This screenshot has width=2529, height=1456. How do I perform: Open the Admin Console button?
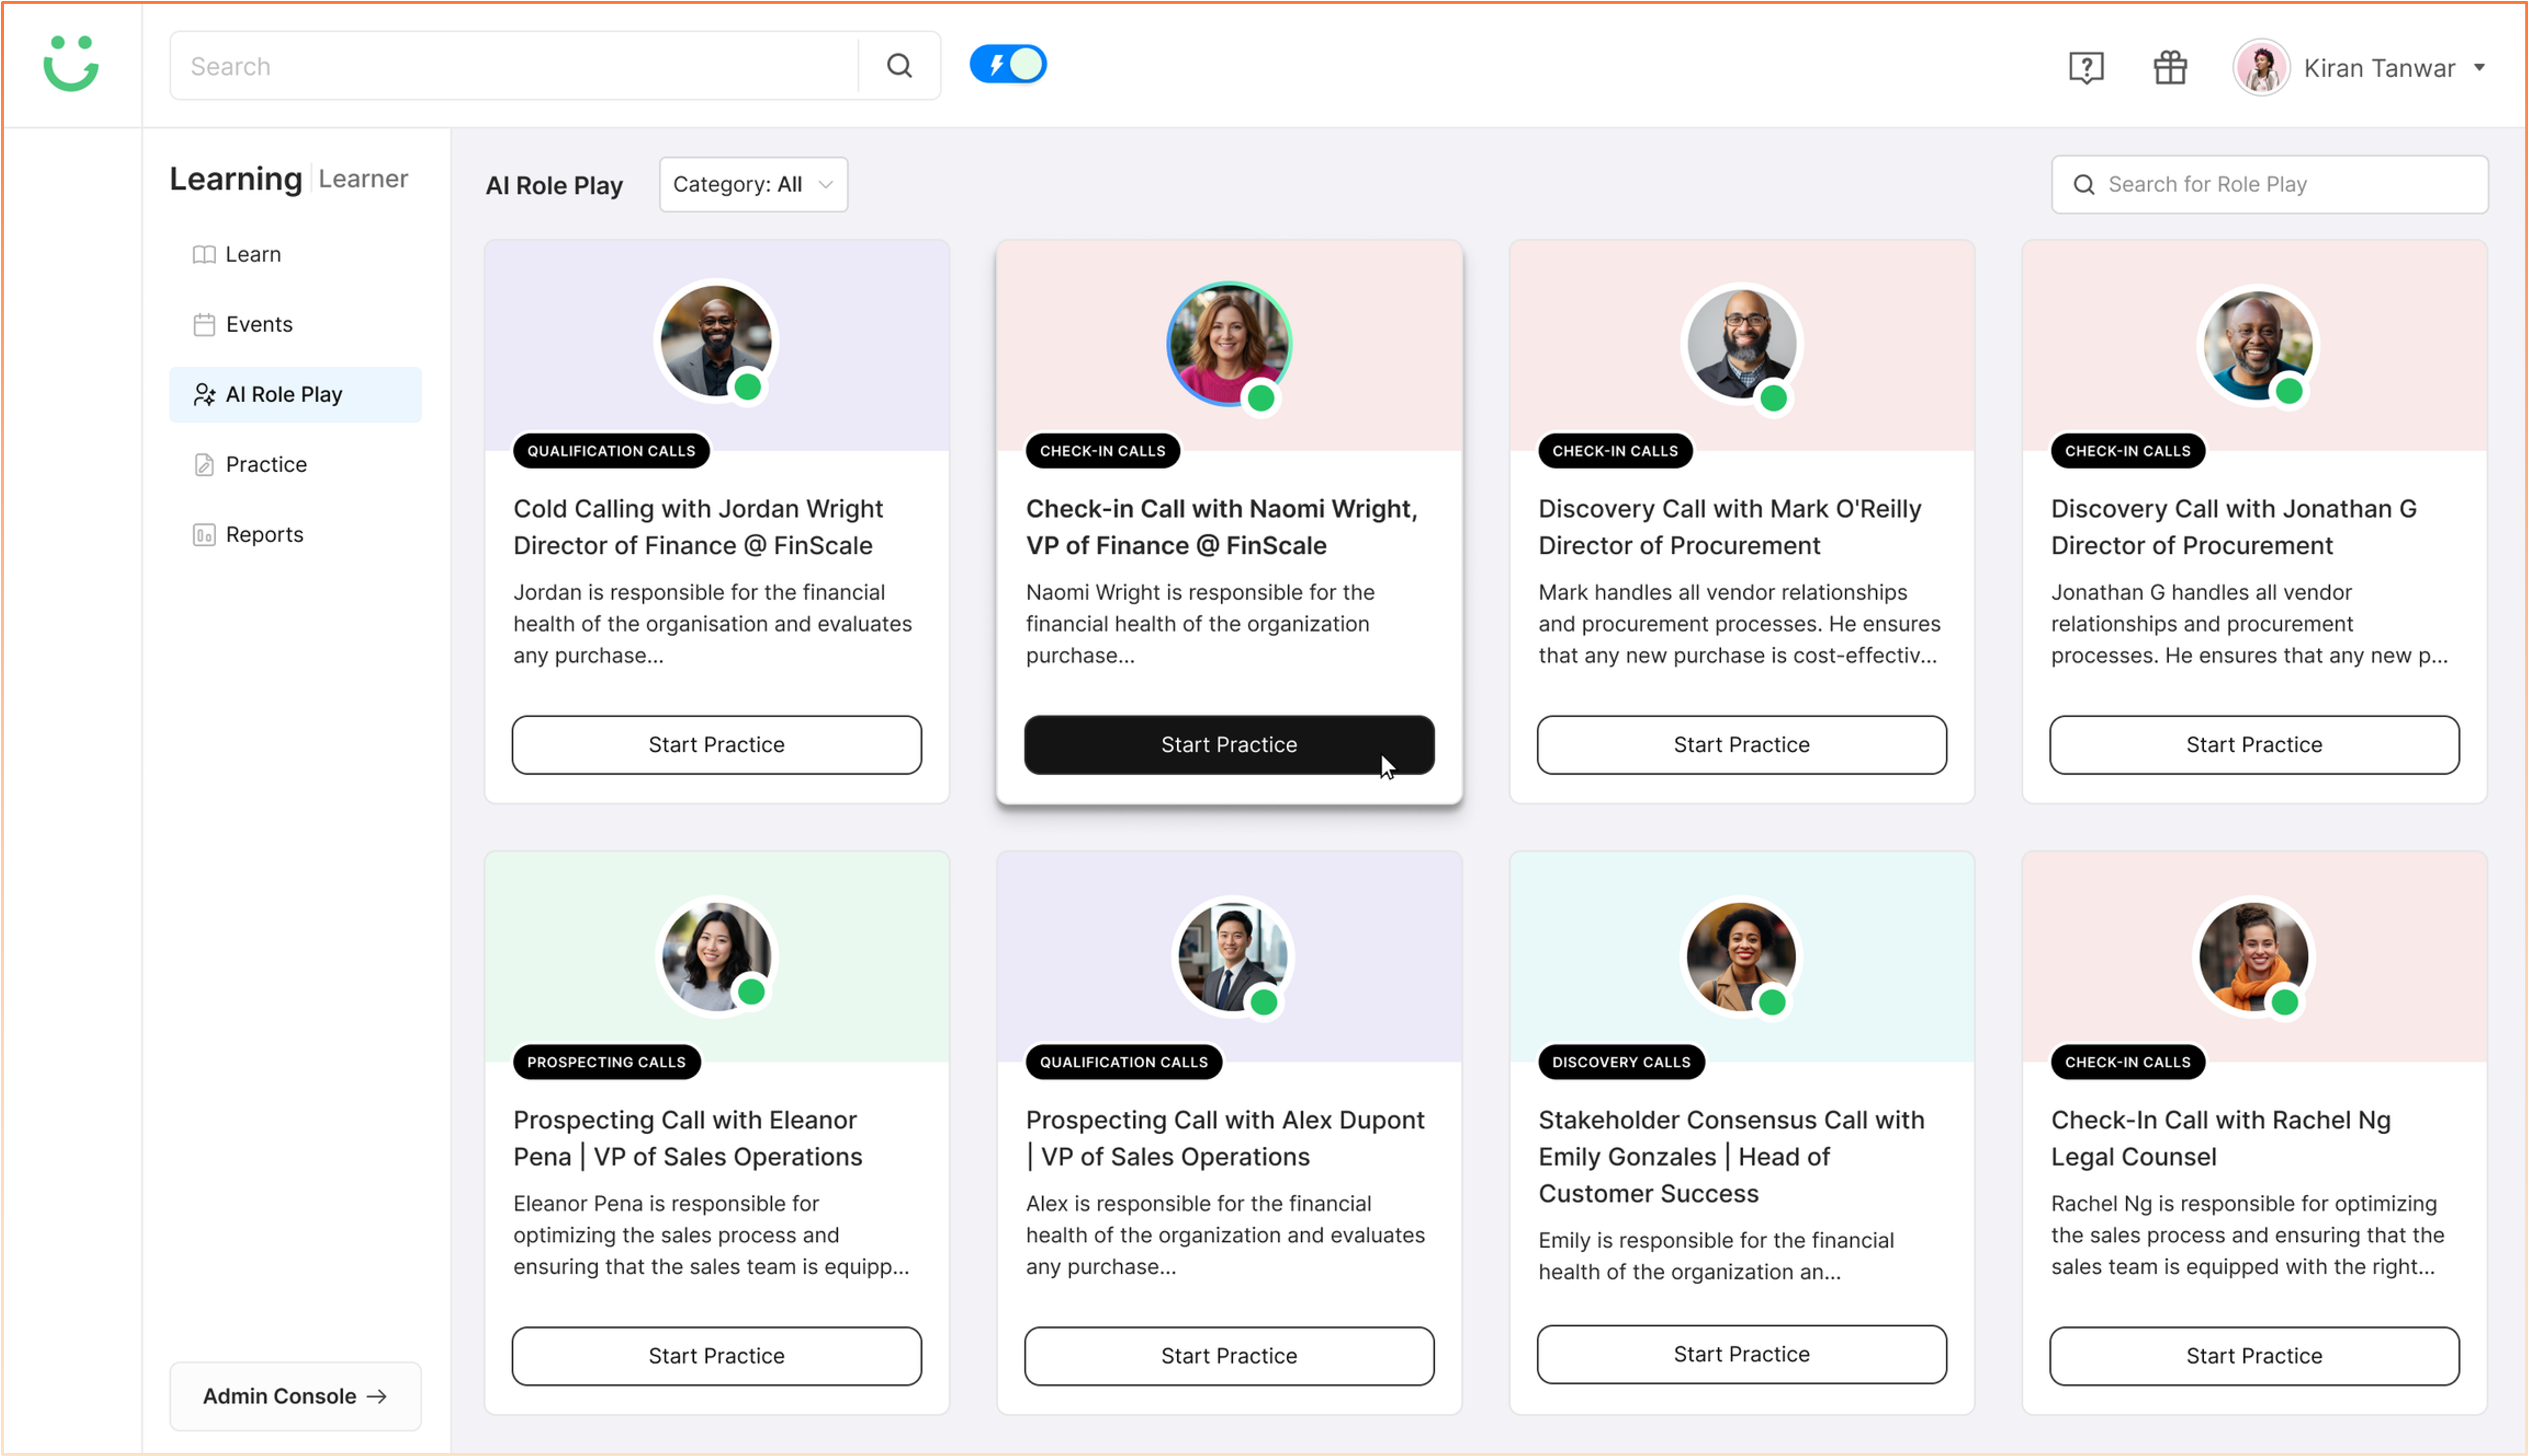point(295,1396)
